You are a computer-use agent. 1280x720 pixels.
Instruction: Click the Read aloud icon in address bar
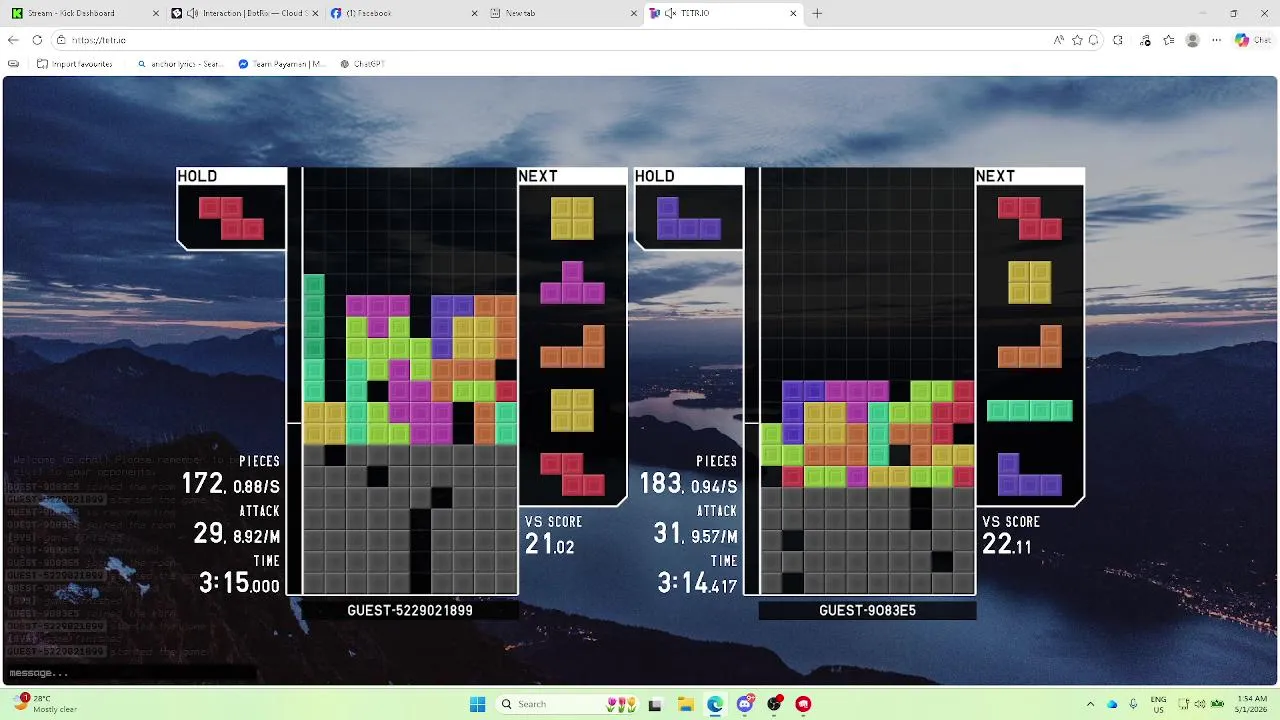pyautogui.click(x=1058, y=40)
